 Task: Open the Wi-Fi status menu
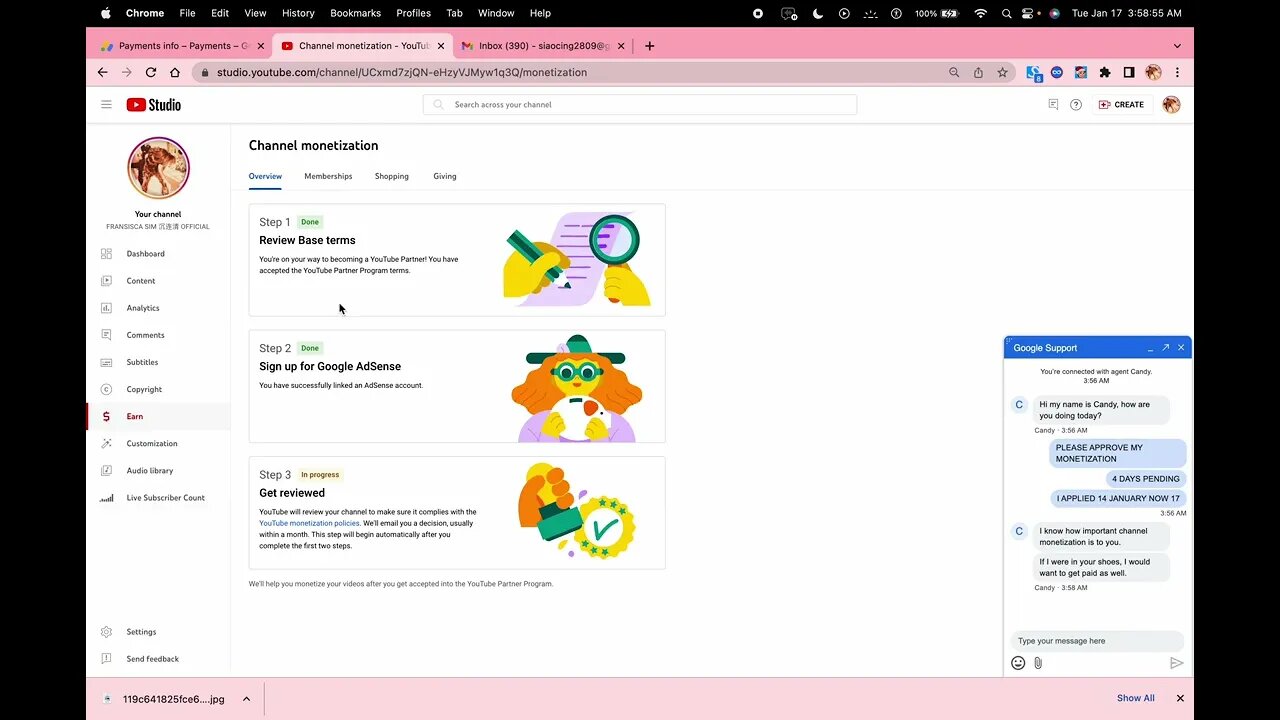tap(980, 13)
